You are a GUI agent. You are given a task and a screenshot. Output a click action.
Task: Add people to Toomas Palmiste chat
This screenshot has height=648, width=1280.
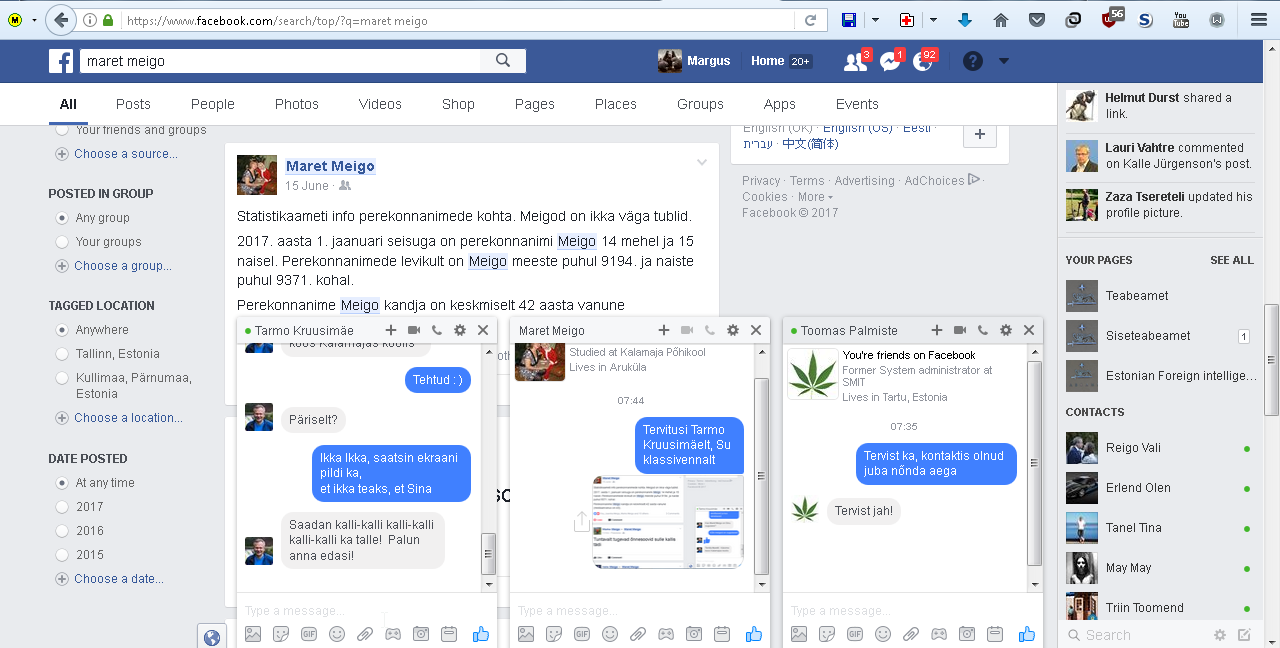pyautogui.click(x=937, y=330)
